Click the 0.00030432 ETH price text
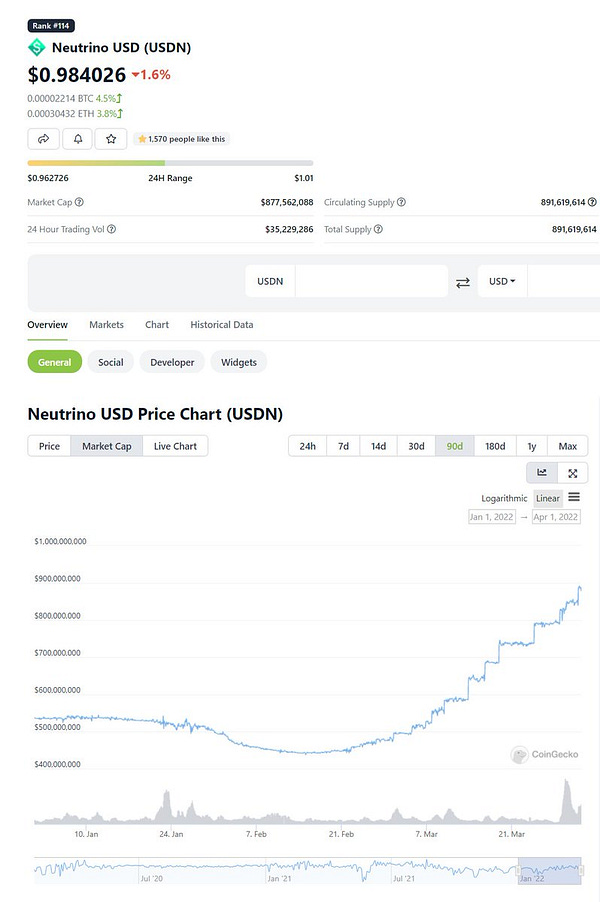Screen dimensions: 600x902 coord(60,113)
